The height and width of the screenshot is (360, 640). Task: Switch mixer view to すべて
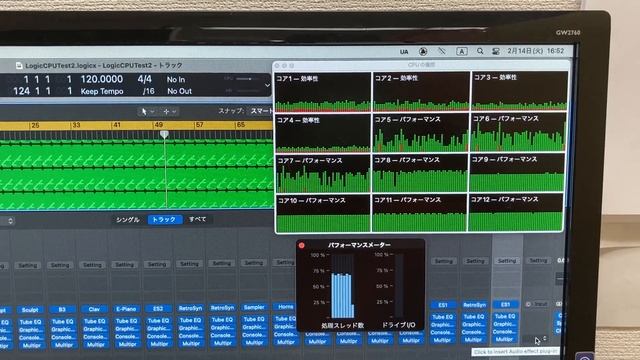198,219
